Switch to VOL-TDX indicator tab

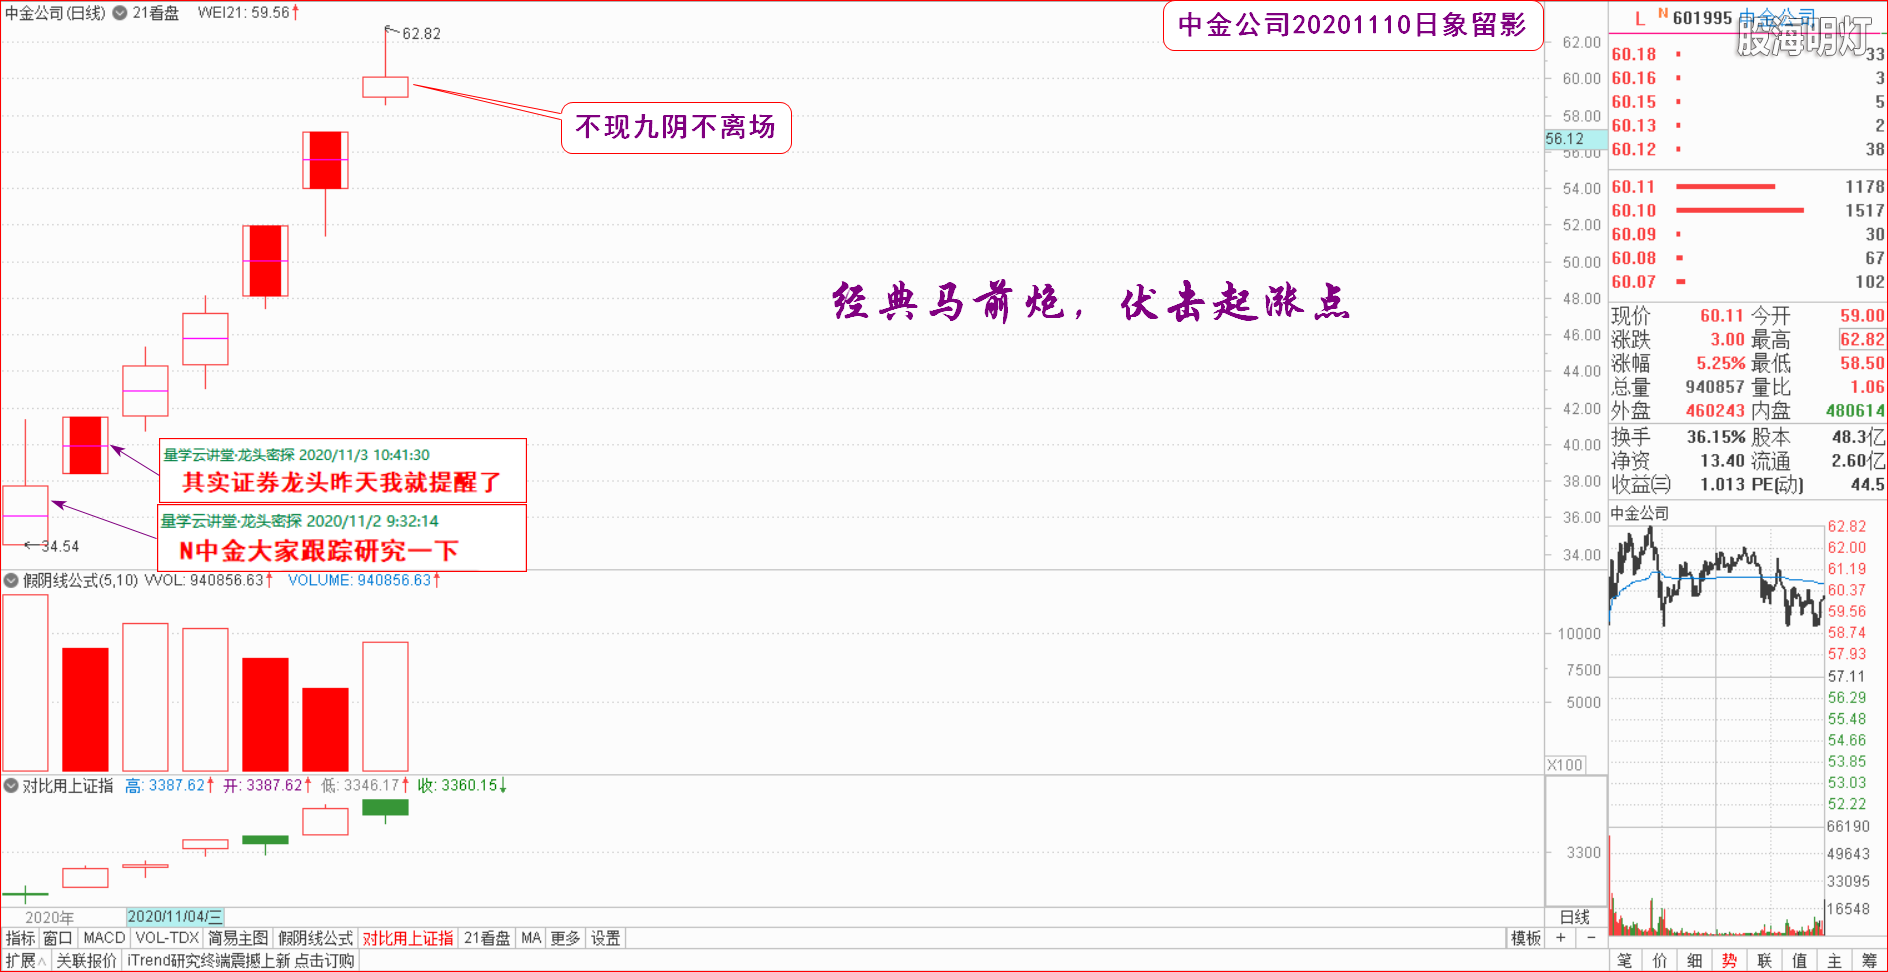point(167,938)
